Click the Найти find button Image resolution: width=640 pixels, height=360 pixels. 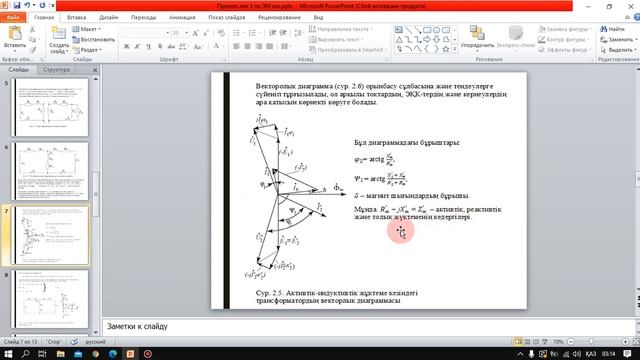pyautogui.click(x=613, y=29)
